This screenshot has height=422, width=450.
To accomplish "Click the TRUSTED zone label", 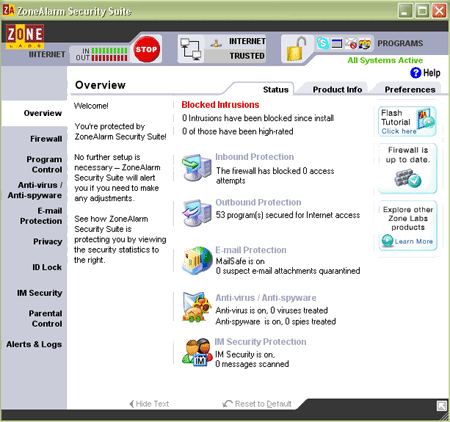I will click(x=247, y=56).
